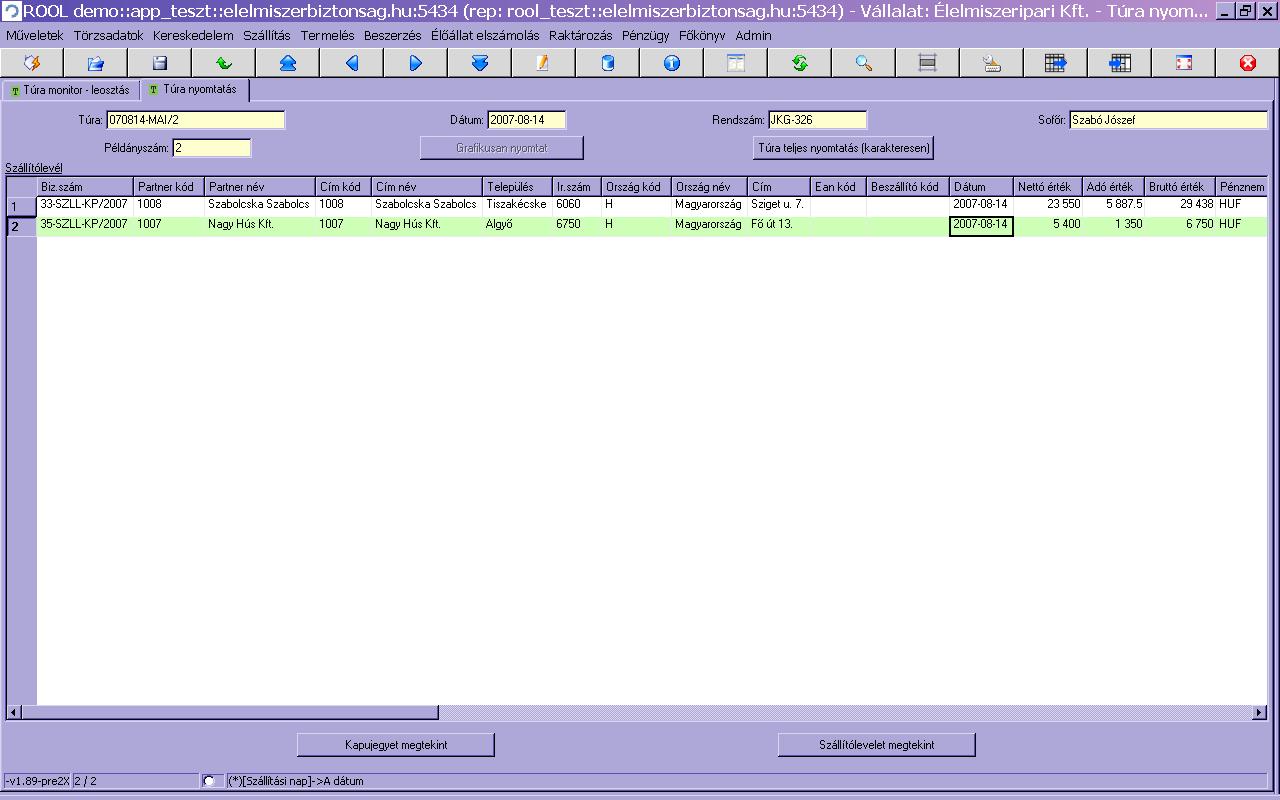This screenshot has height=800, width=1280.
Task: Switch to Túra monitor - leosztás tab
Action: point(70,90)
